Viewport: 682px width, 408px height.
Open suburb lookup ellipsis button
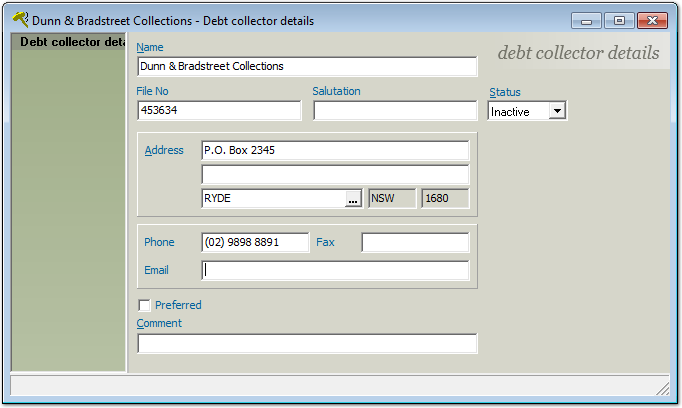353,199
